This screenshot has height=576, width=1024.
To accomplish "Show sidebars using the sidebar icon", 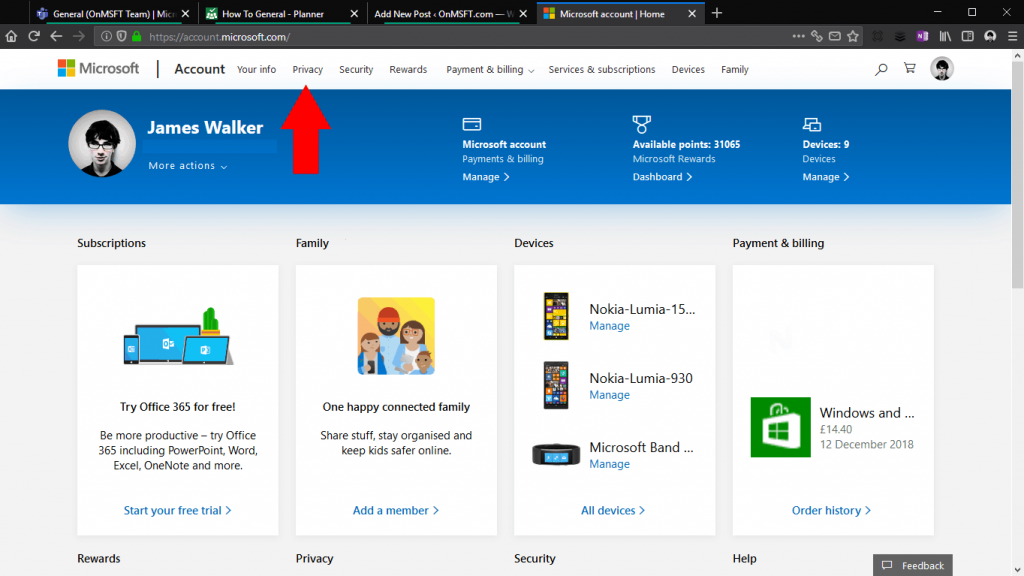I will click(968, 37).
